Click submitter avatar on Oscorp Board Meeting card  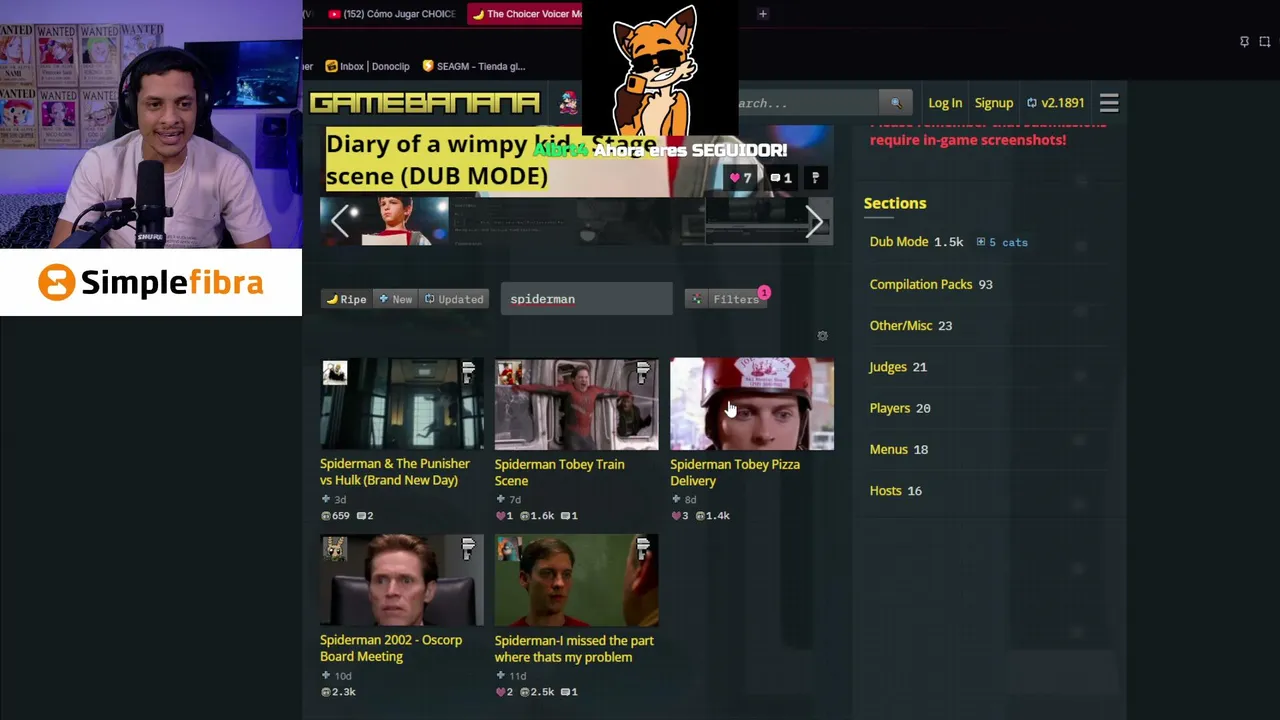coord(335,549)
